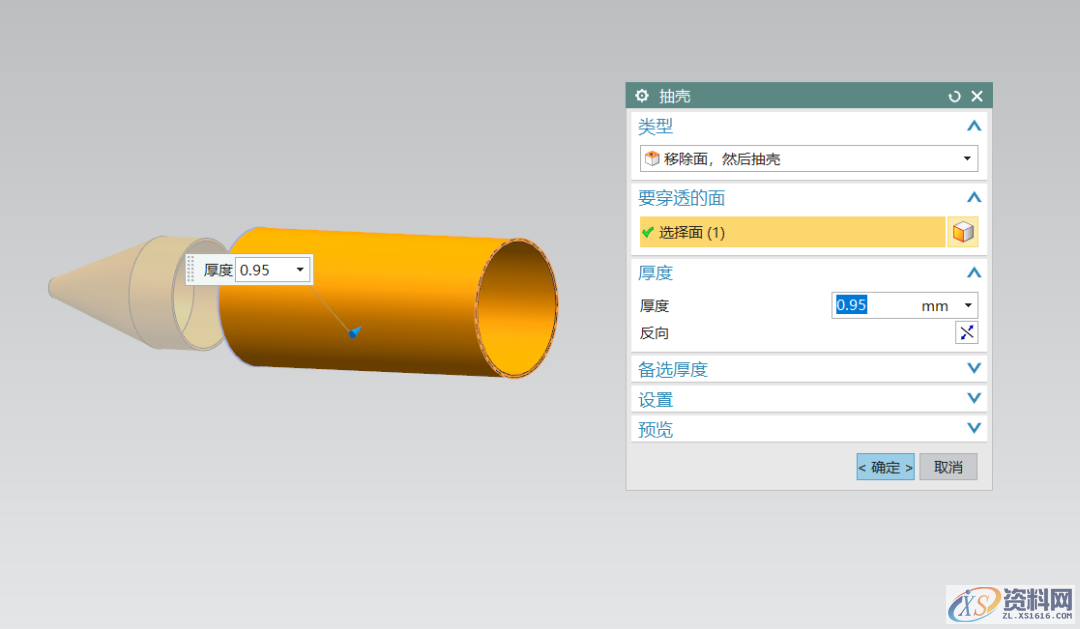The width and height of the screenshot is (1080, 629).
Task: Click the reset icon on the 抽壳 dialog
Action: tap(953, 95)
